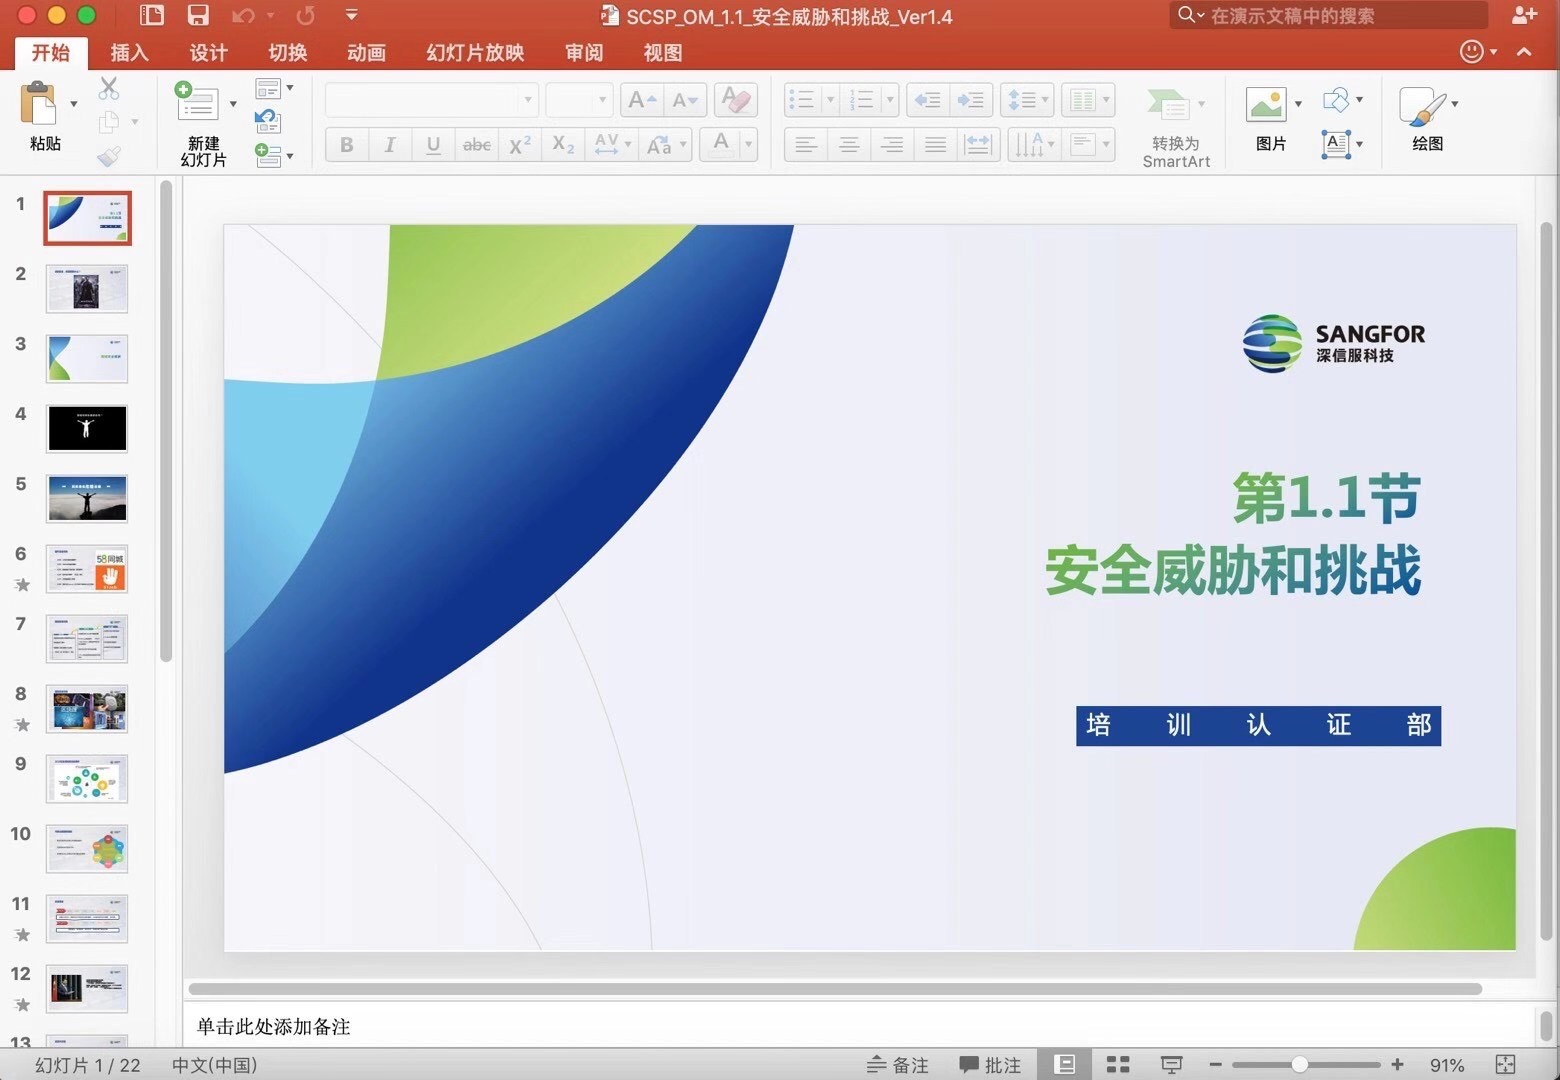Click the 91% zoom level
This screenshot has height=1080, width=1560.
[x=1447, y=1065]
